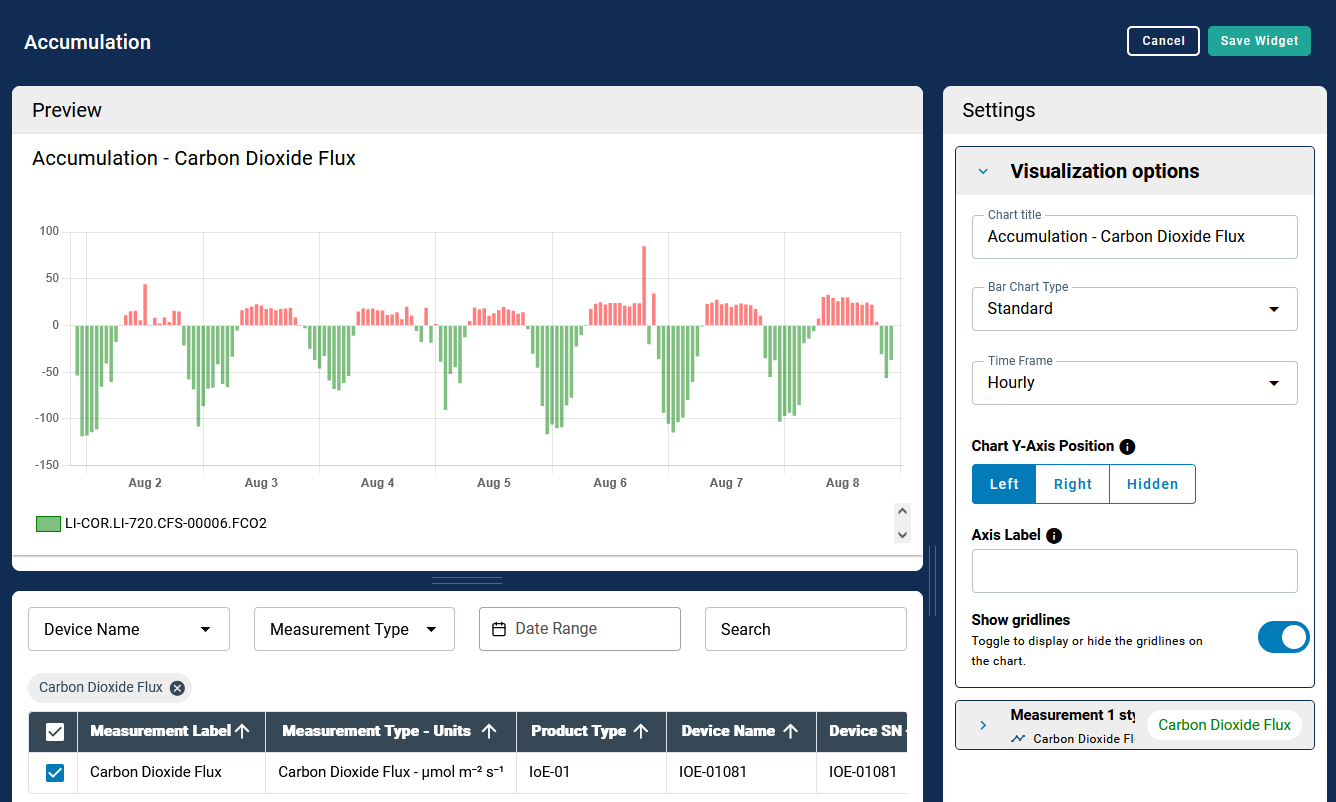Sort by Device Name arrow icon
1336x802 pixels.
790,731
